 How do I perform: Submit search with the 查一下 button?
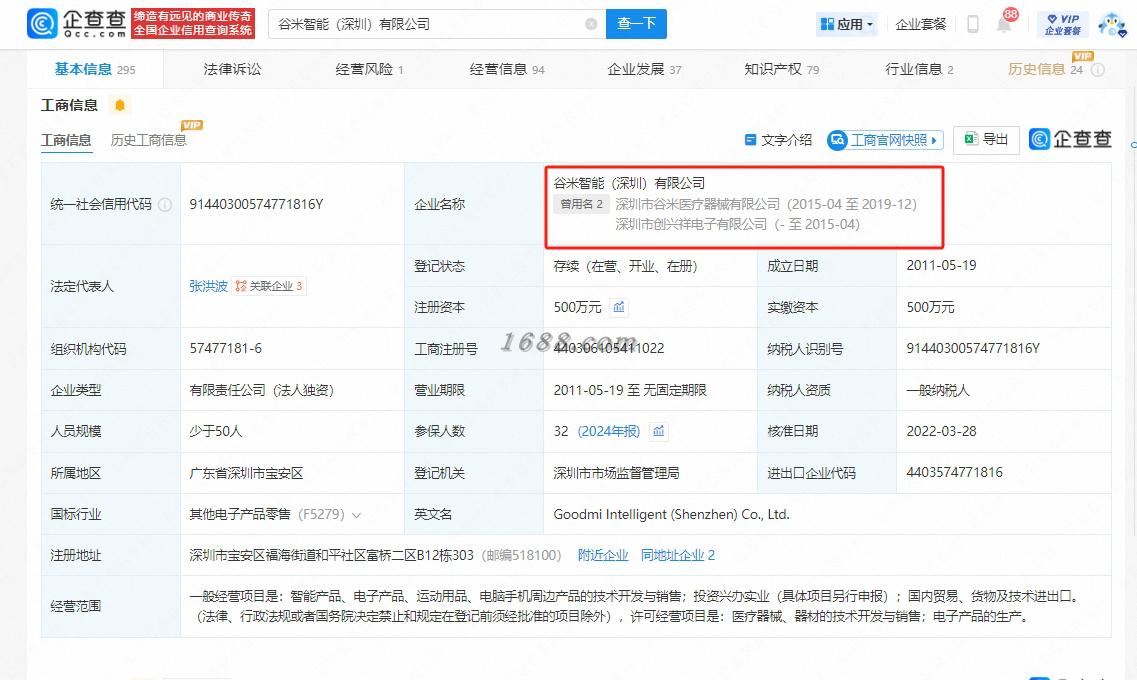(x=636, y=24)
